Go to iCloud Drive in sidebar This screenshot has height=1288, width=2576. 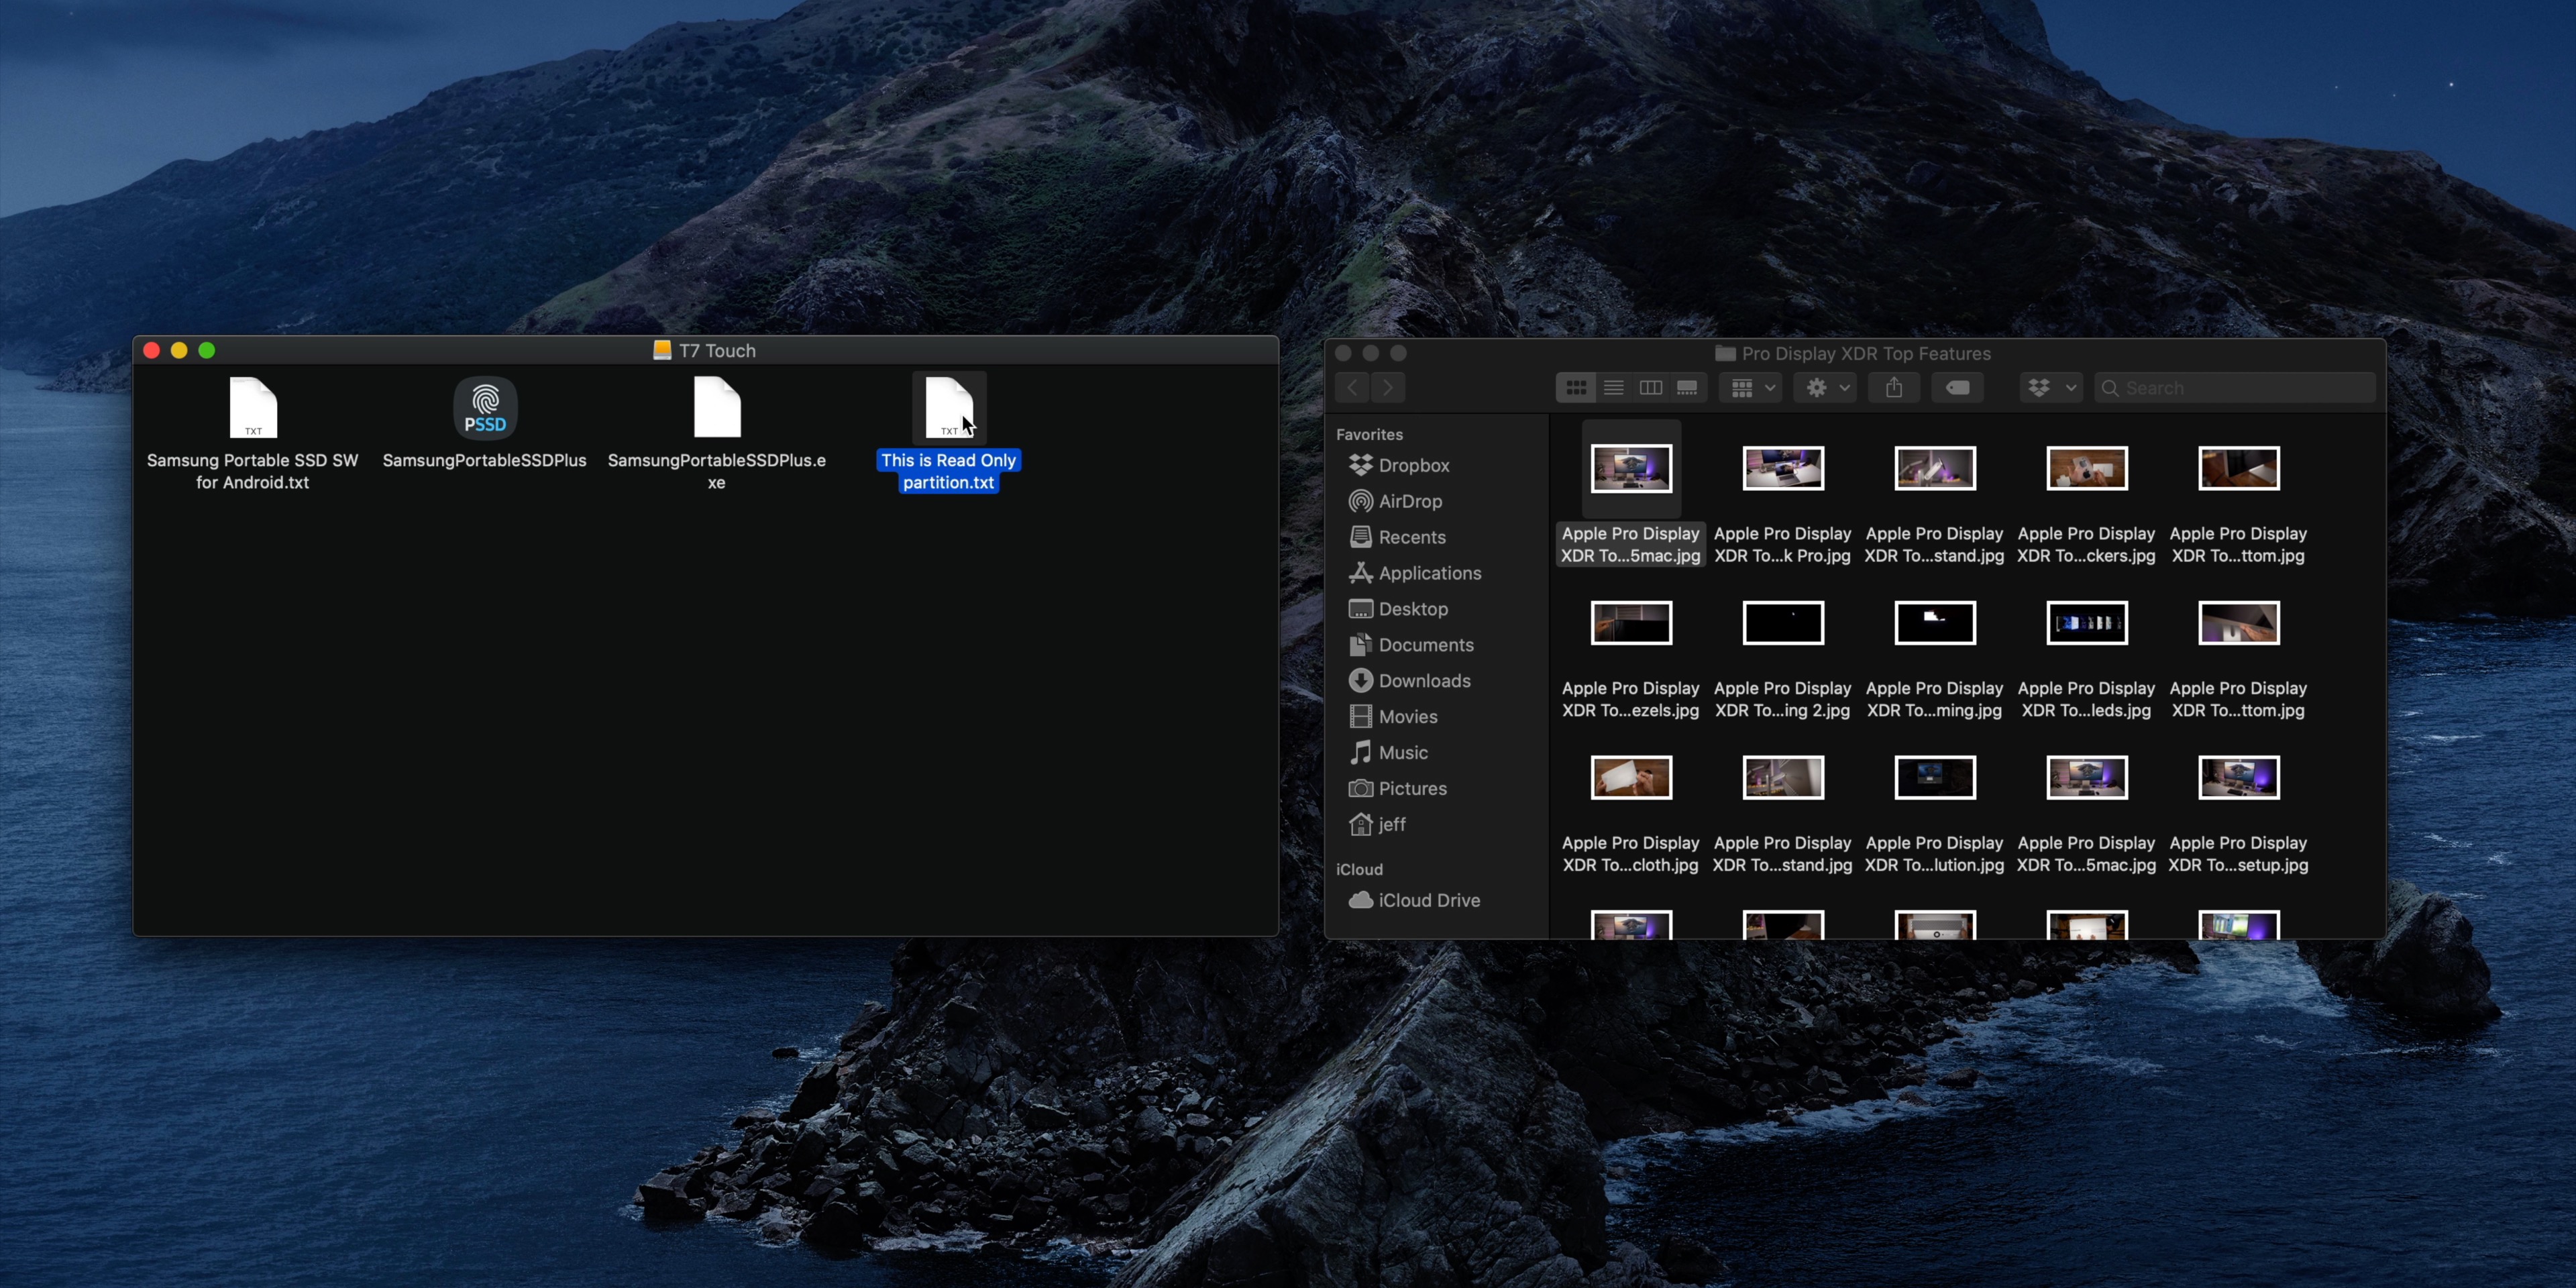1428,900
